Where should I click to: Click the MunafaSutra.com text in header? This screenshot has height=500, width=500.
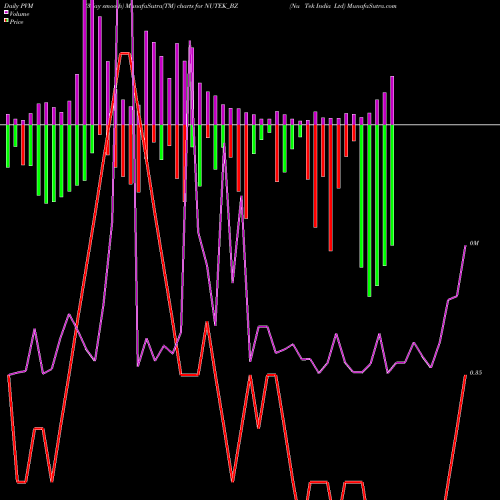tap(371, 6)
